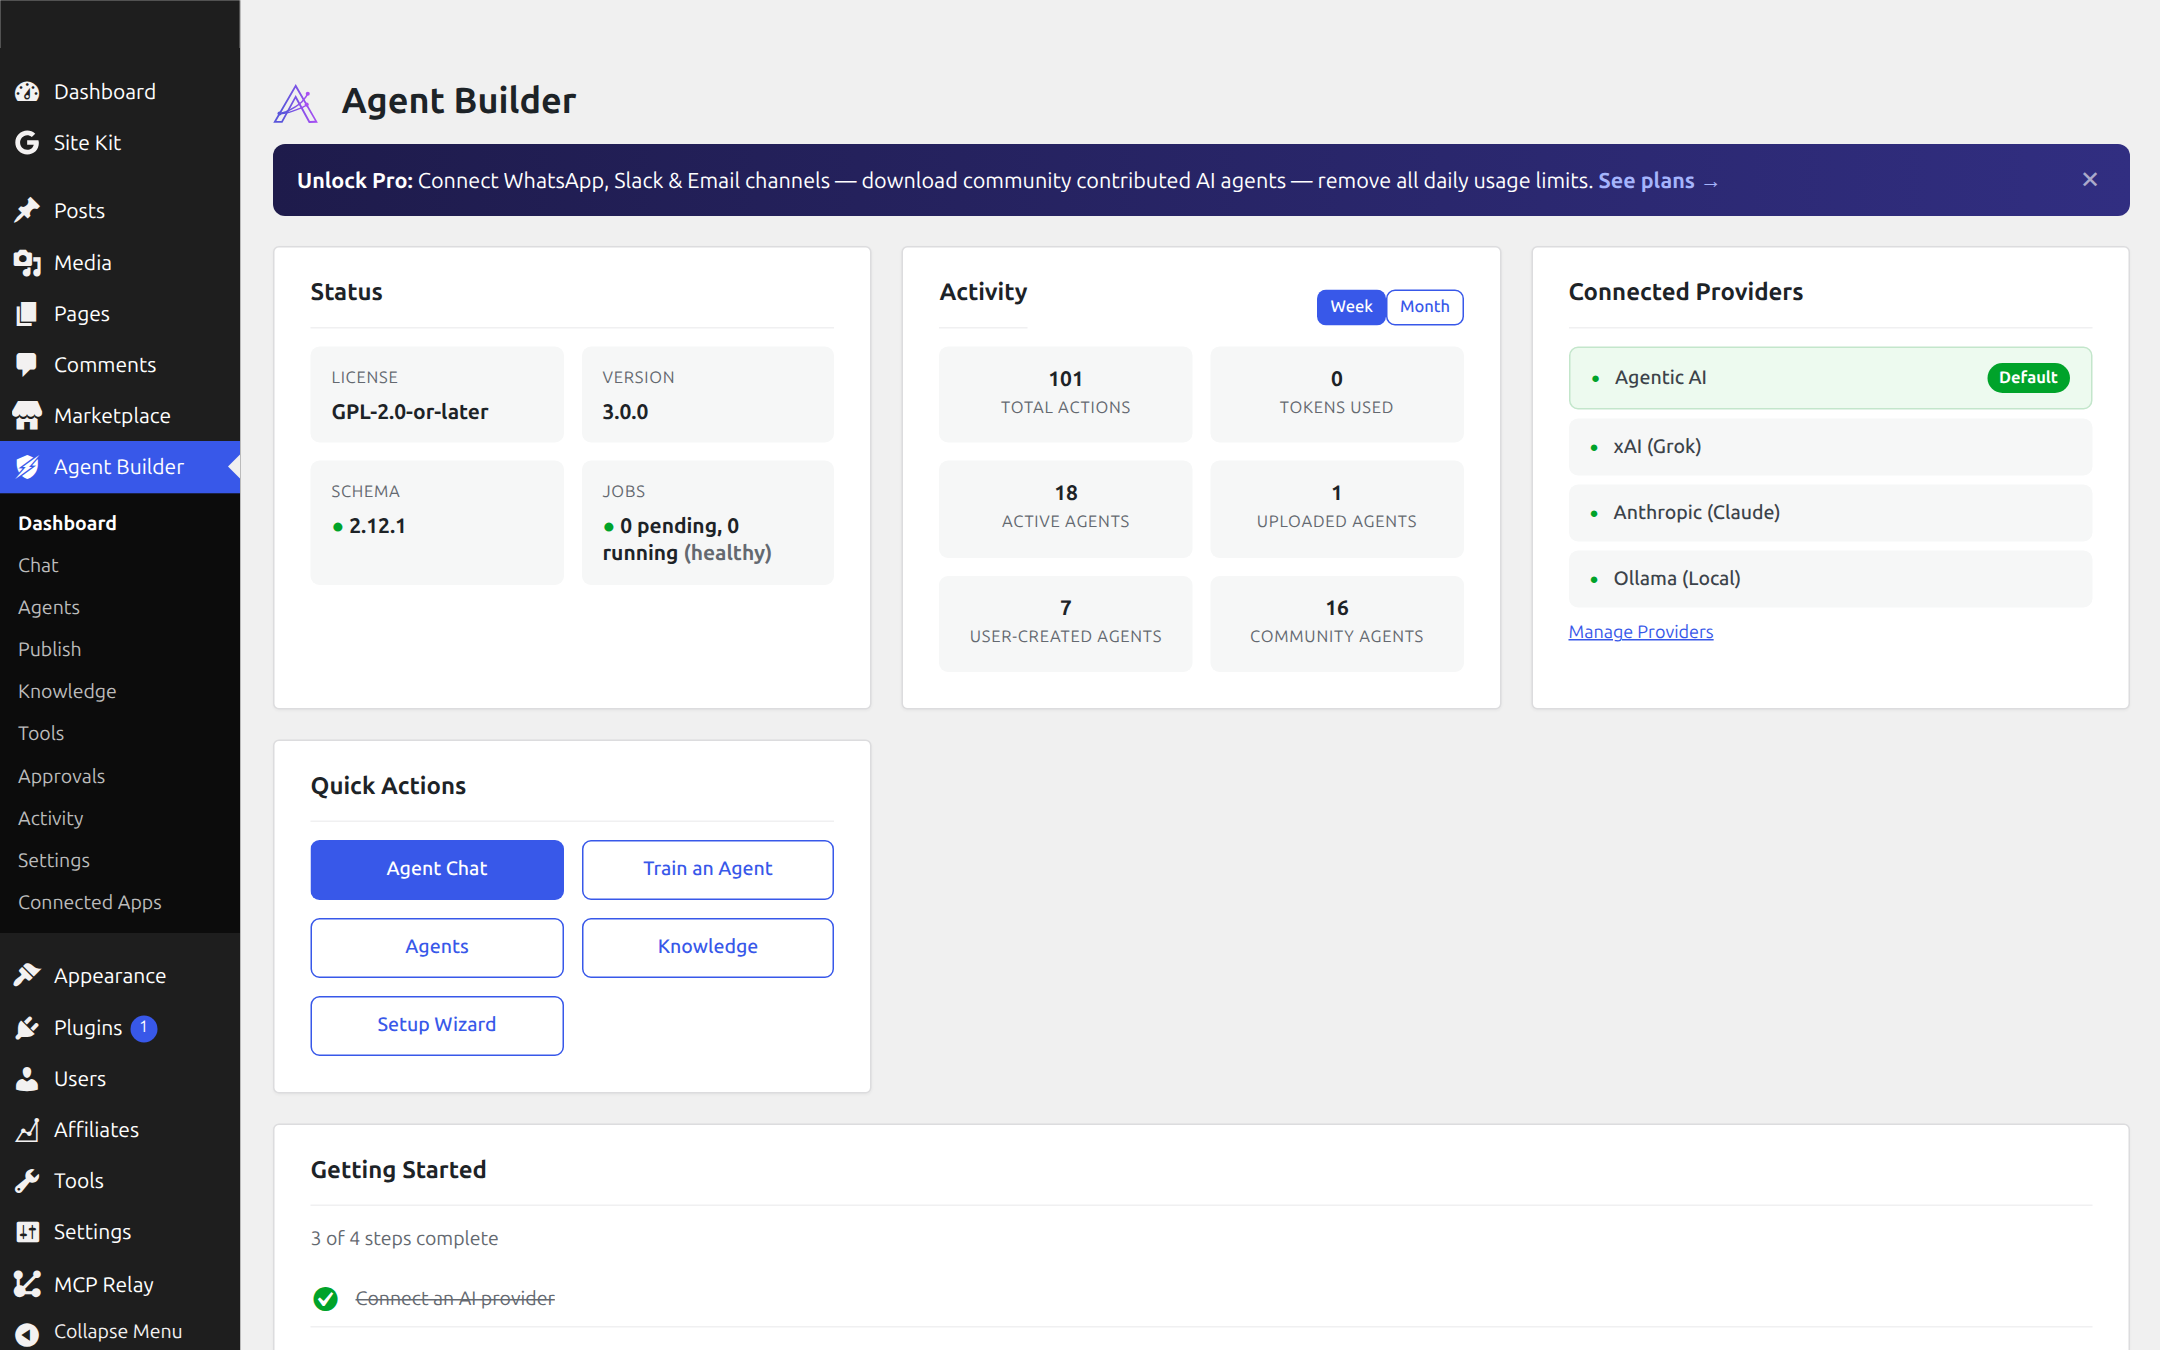Image resolution: width=2160 pixels, height=1350 pixels.
Task: Click the MCP Relay icon
Action: coord(27,1284)
